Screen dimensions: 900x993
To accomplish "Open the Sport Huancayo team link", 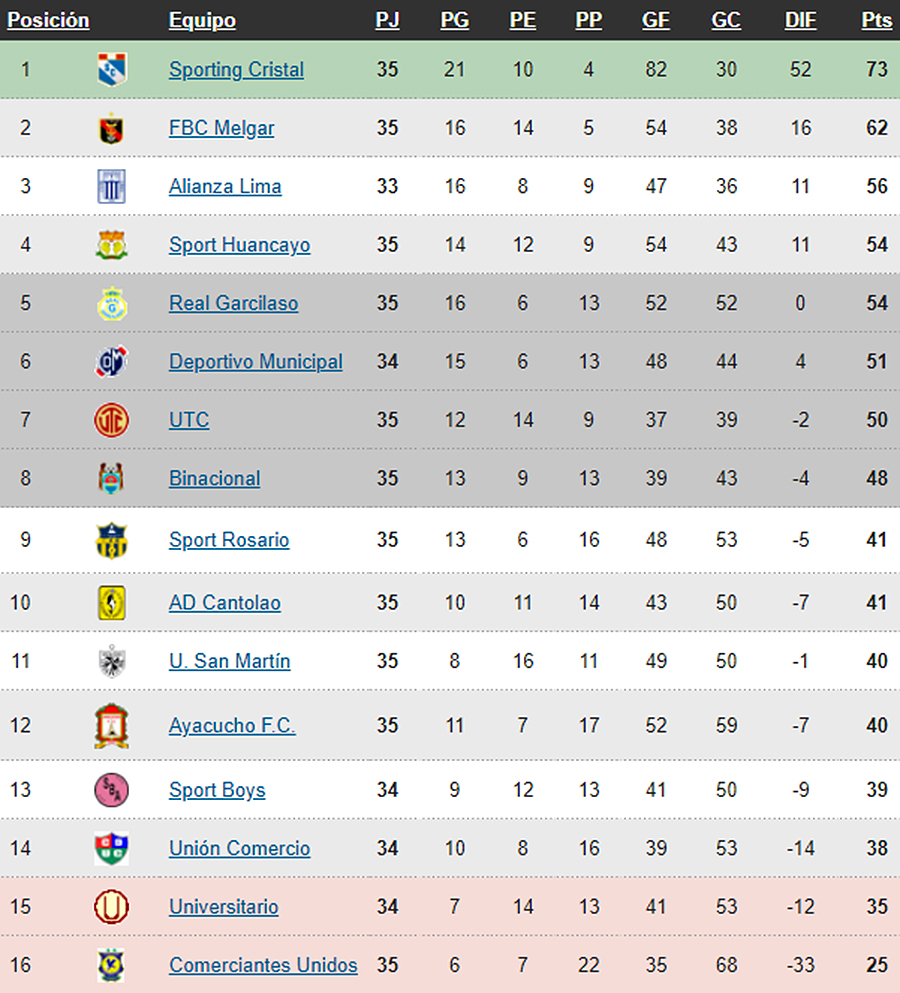I will click(239, 245).
